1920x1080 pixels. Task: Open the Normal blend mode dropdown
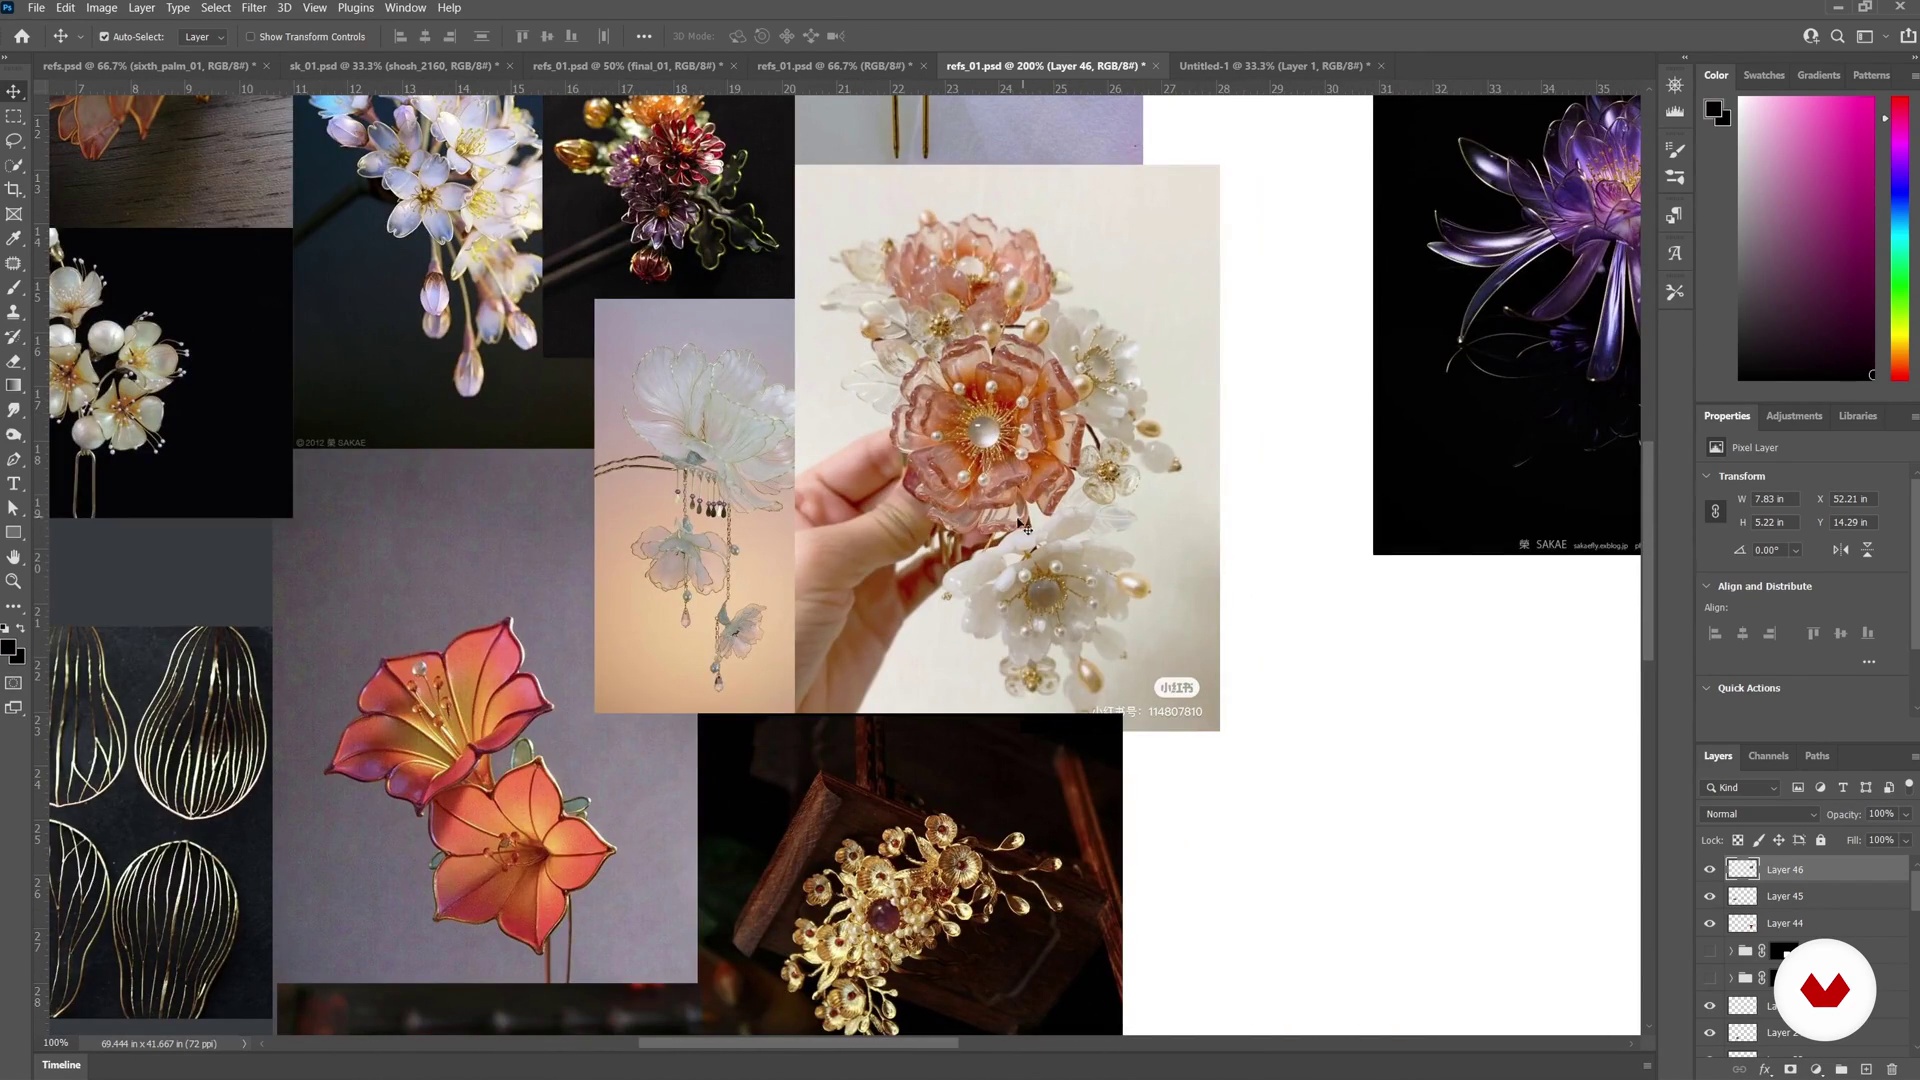click(x=1759, y=814)
